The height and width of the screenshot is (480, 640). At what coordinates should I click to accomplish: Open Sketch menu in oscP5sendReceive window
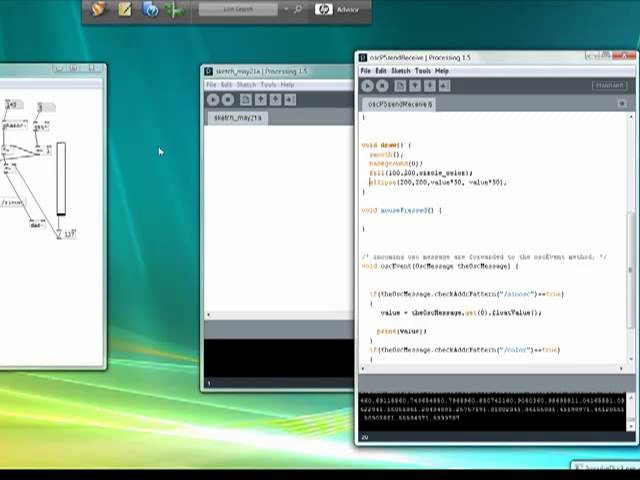tap(400, 71)
